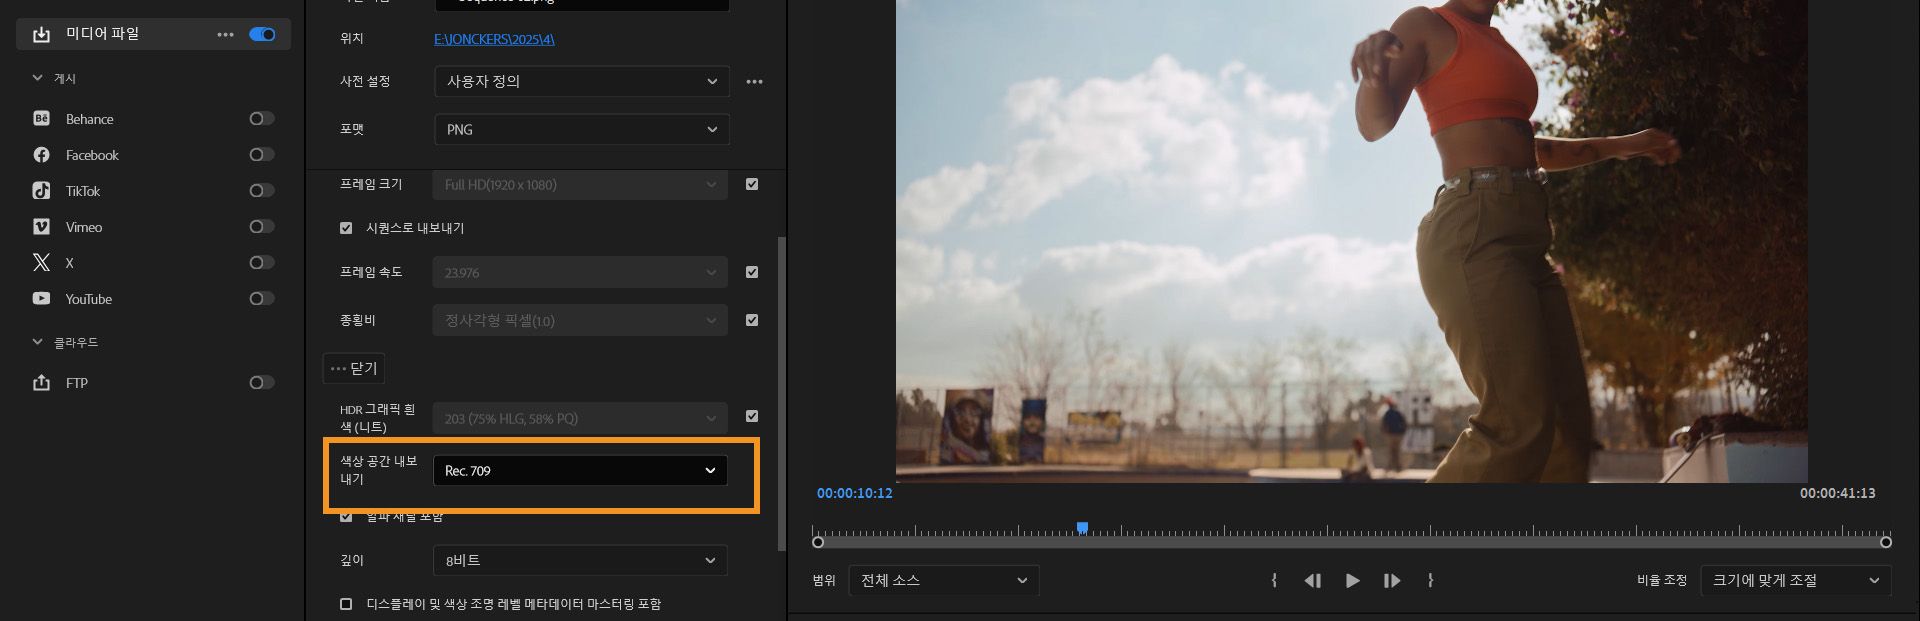Click the 닫기 button
The height and width of the screenshot is (621, 1920).
(354, 368)
